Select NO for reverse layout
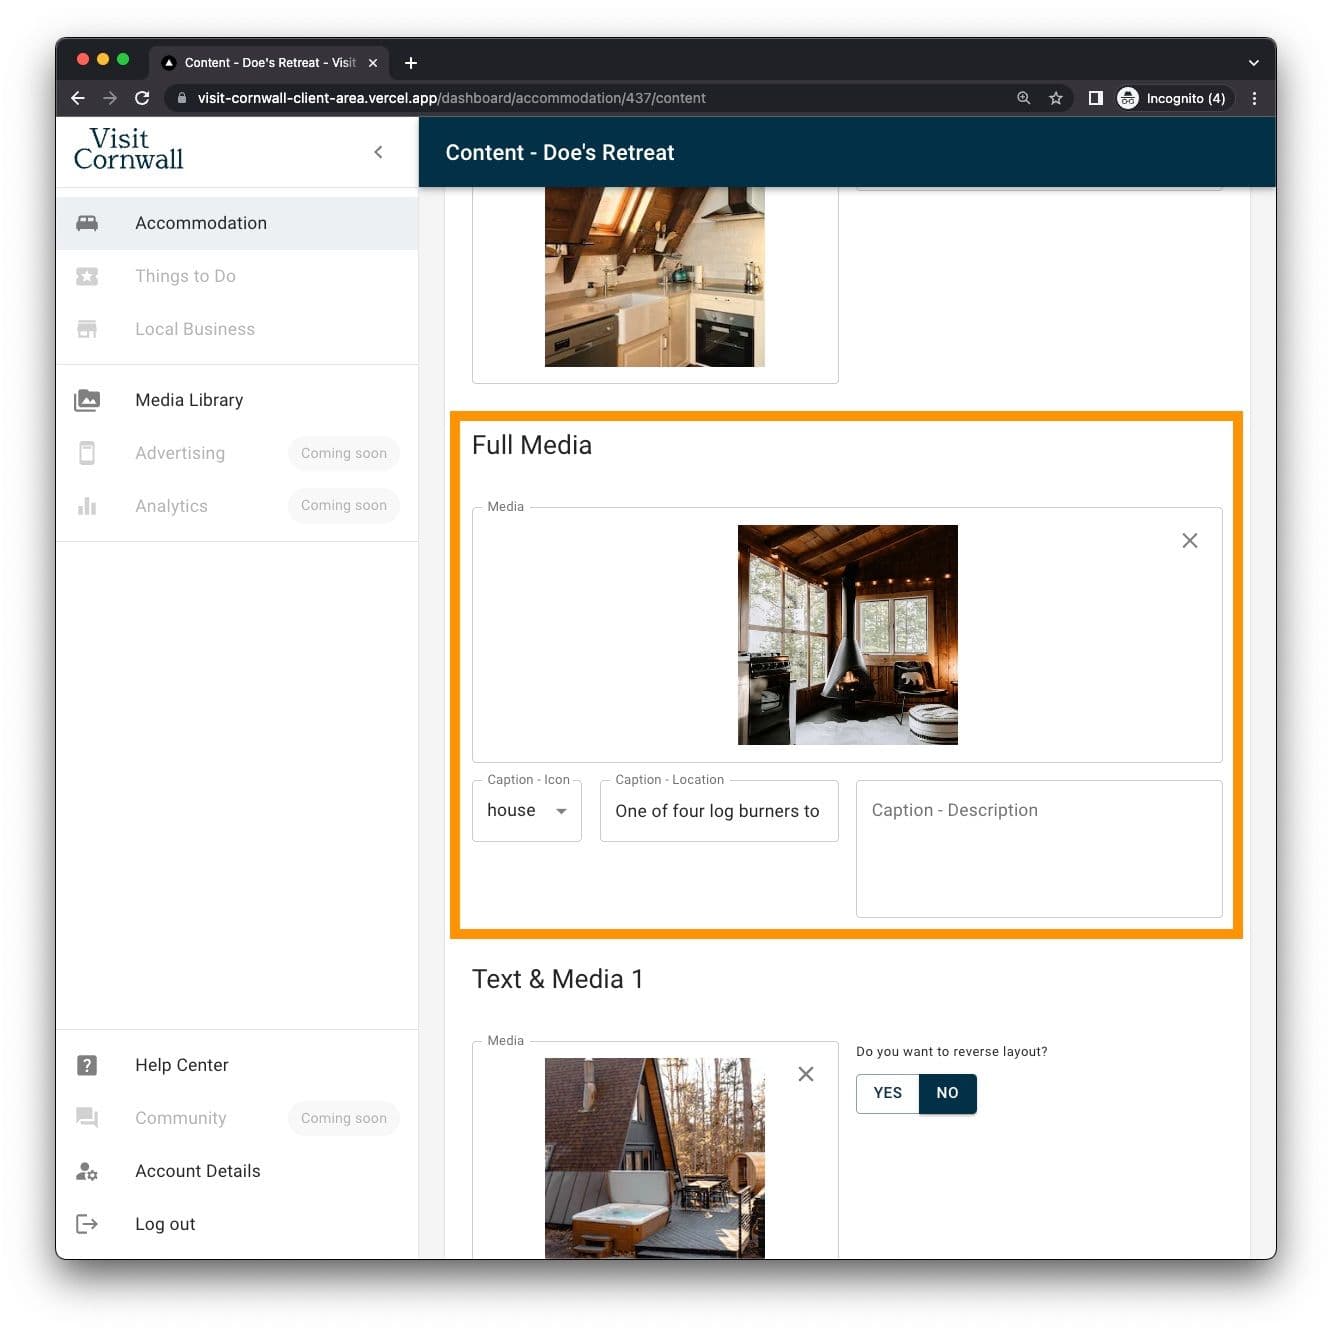1332x1333 pixels. 947,1093
